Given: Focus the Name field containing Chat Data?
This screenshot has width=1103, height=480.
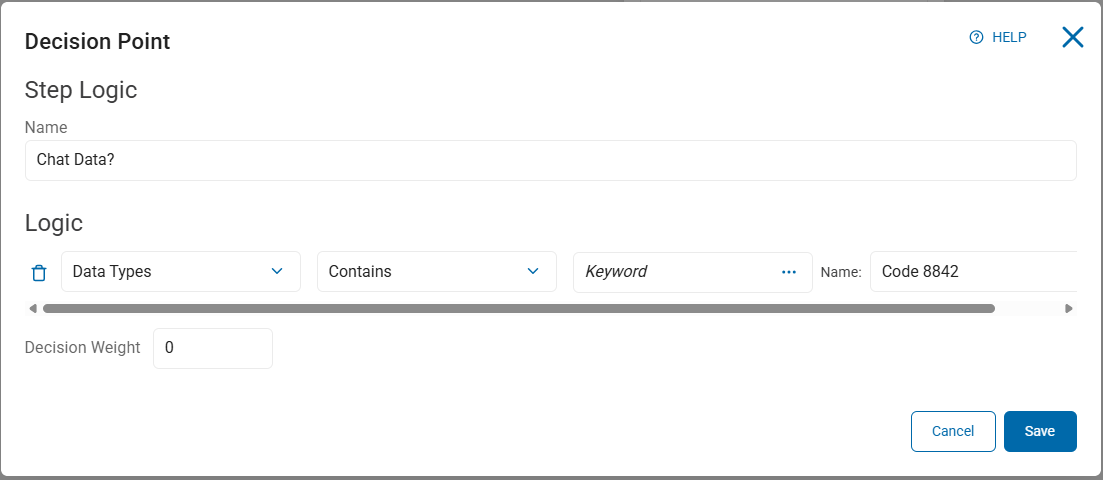Looking at the screenshot, I should click(x=550, y=160).
